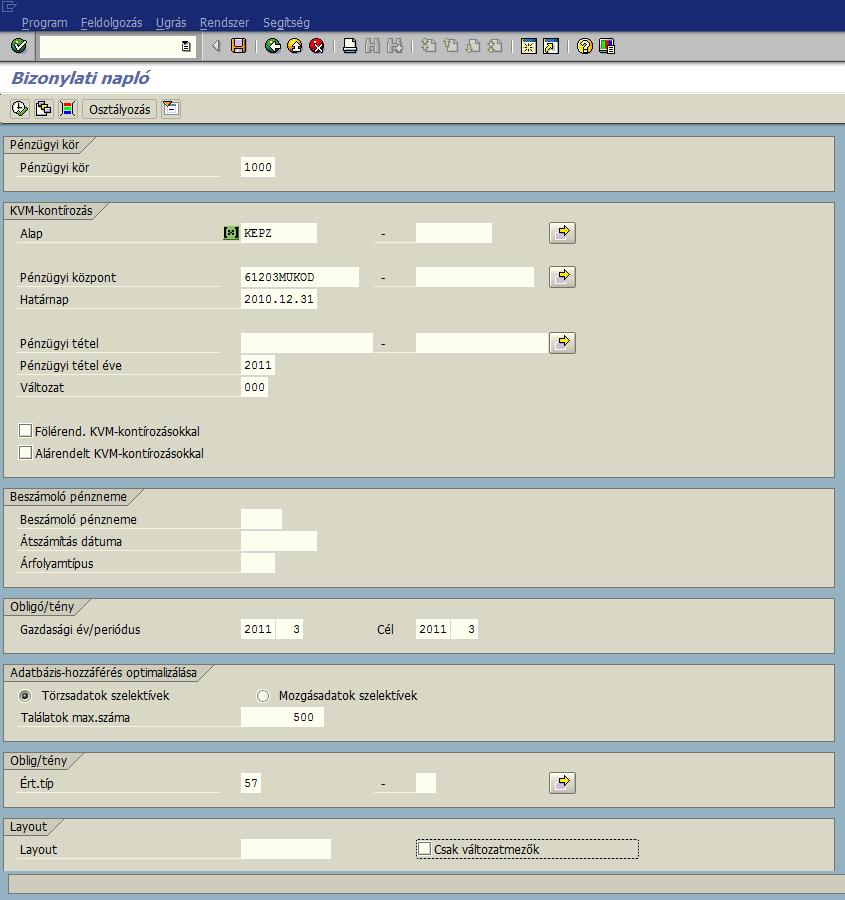Click the Pénzügyi tétel lower field
Viewport: 845px width, 900px height.
[307, 343]
